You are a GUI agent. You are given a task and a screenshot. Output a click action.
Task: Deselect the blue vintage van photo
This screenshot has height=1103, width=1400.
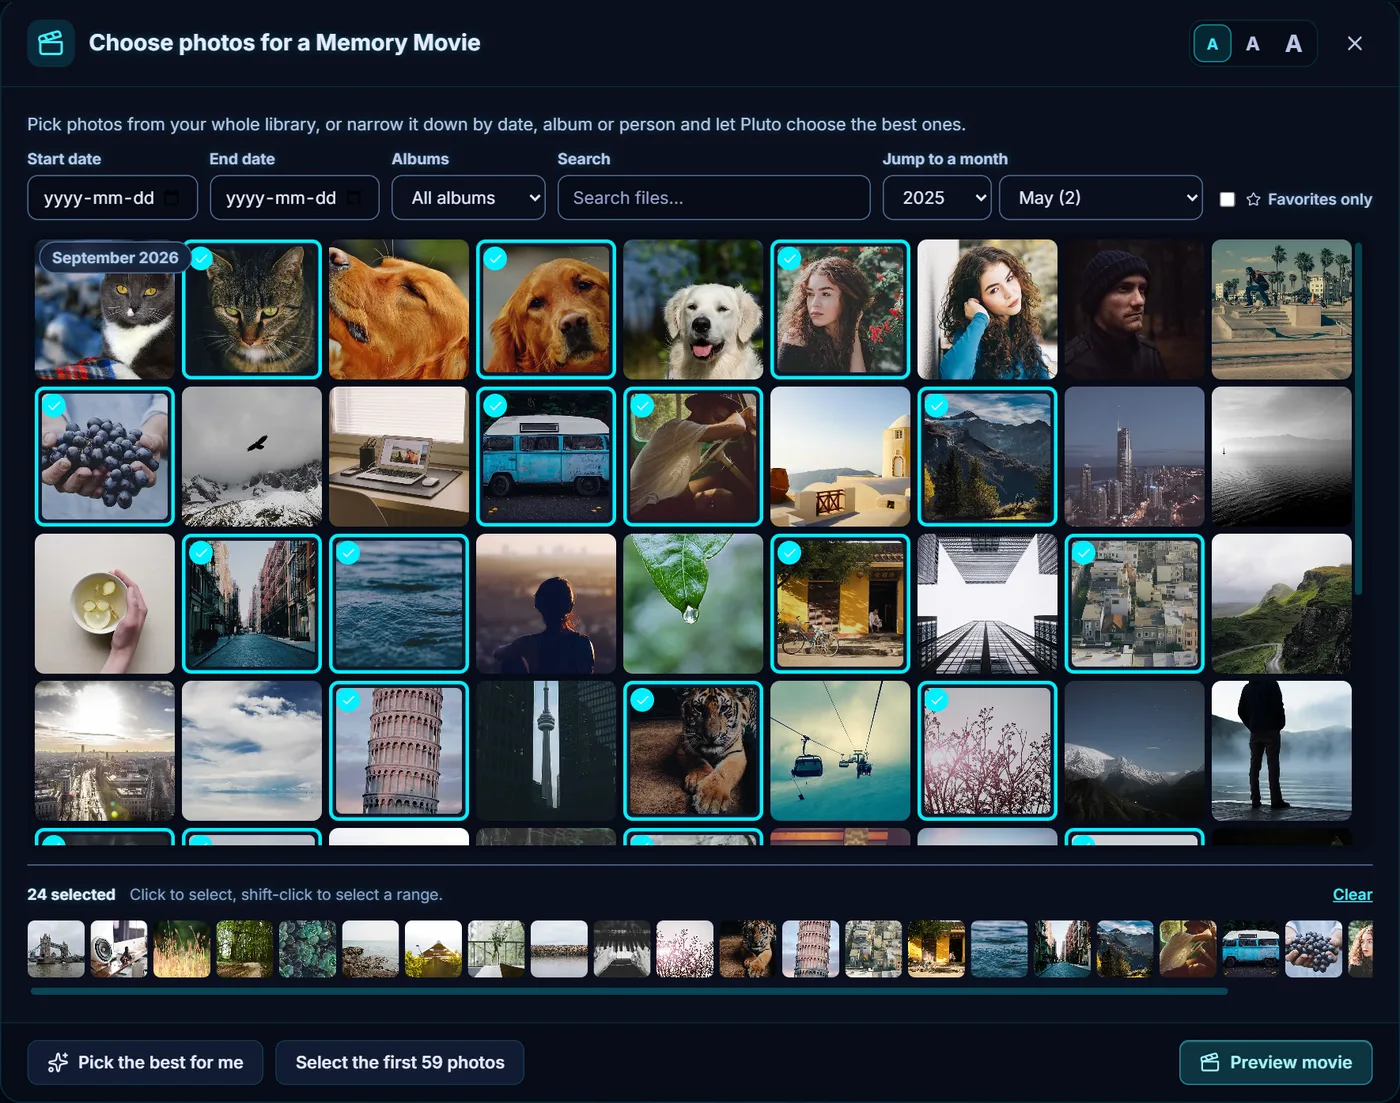click(546, 456)
